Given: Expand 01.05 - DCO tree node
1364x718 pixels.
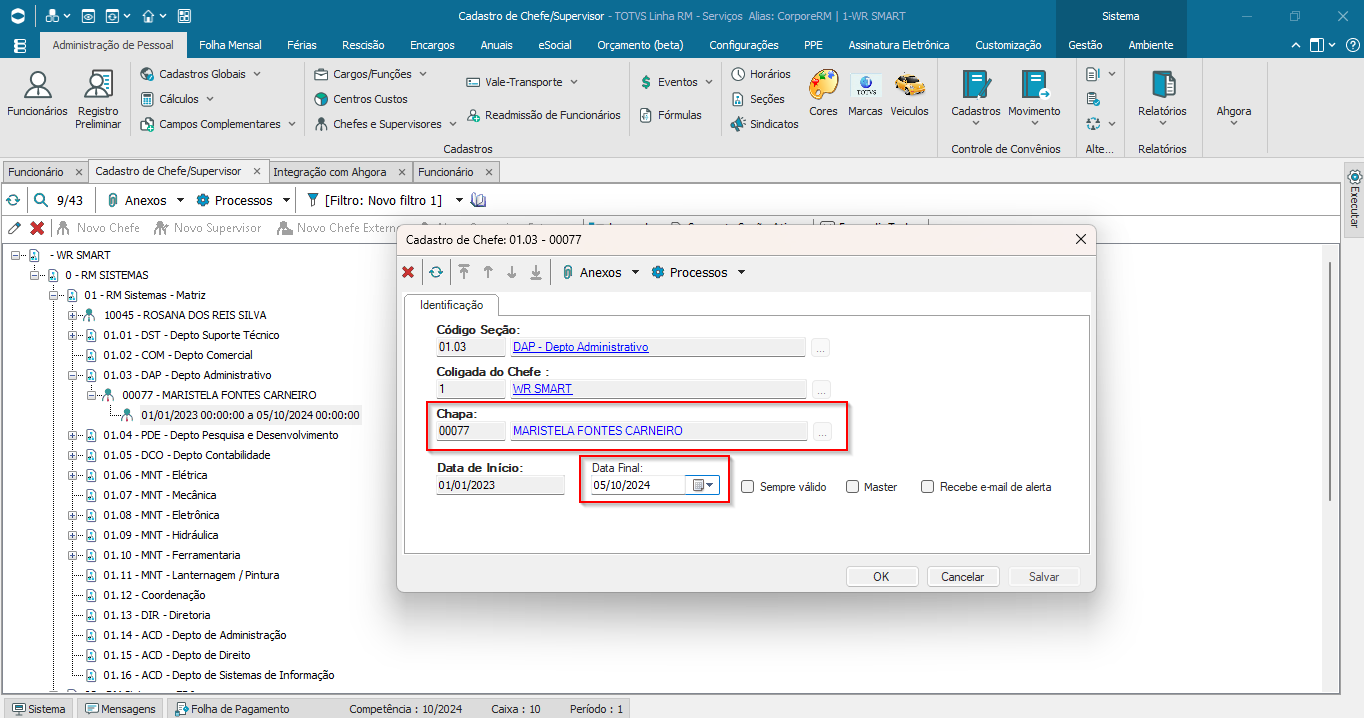Looking at the screenshot, I should pos(72,455).
